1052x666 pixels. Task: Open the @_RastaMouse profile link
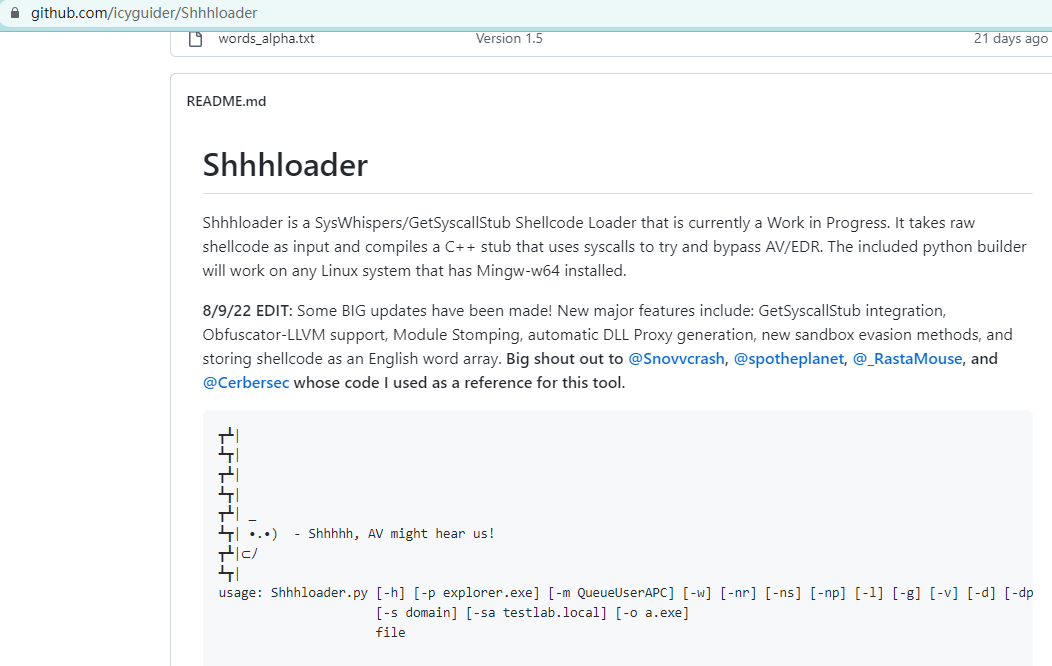pos(907,359)
